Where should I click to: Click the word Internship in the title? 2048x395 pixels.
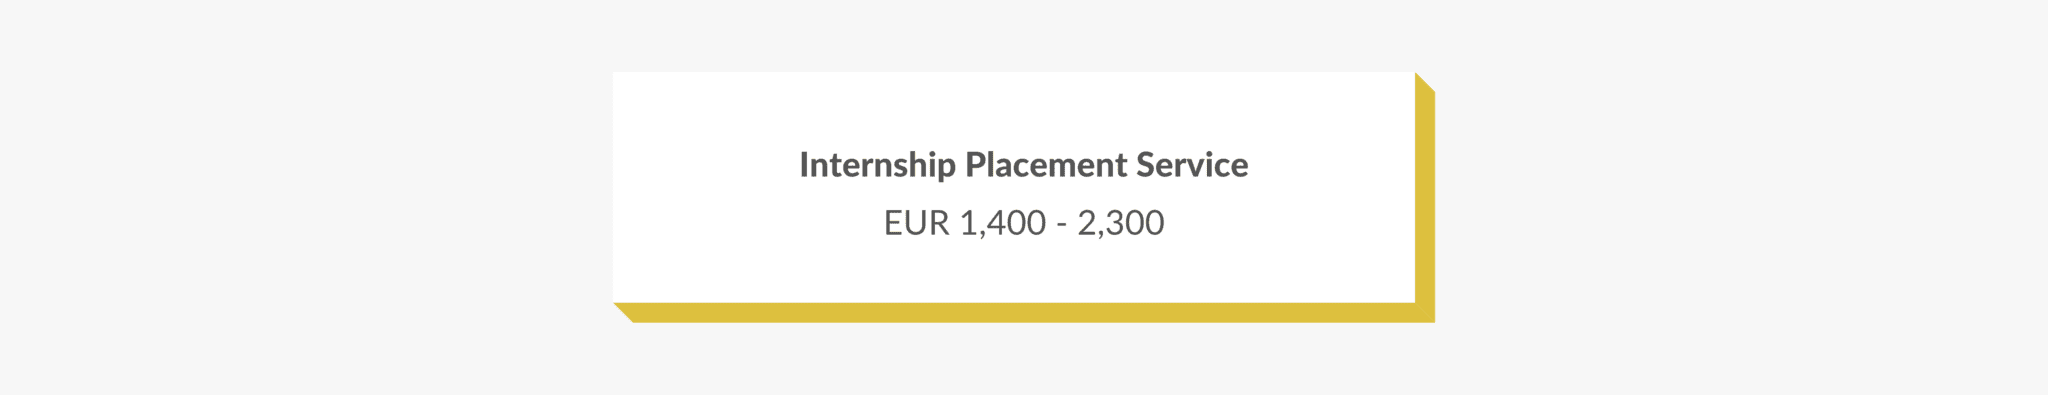tap(877, 165)
